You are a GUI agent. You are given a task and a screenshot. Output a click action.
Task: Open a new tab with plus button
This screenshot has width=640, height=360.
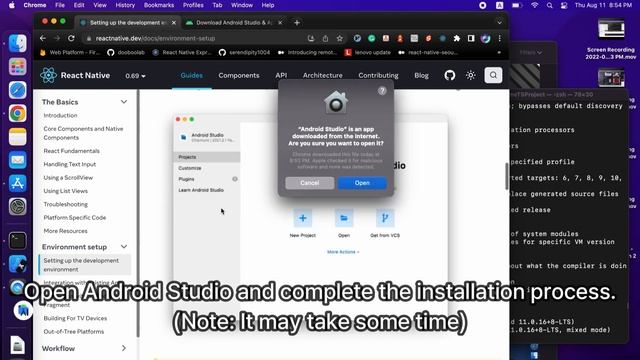[297, 23]
